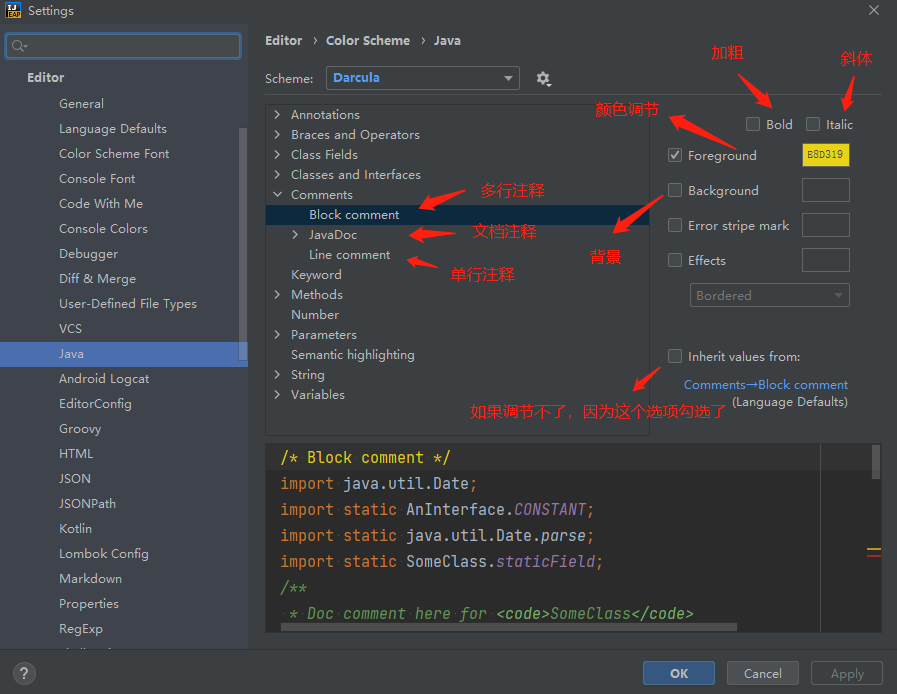Open Android Logcat color settings
This screenshot has width=897, height=694.
pos(104,379)
